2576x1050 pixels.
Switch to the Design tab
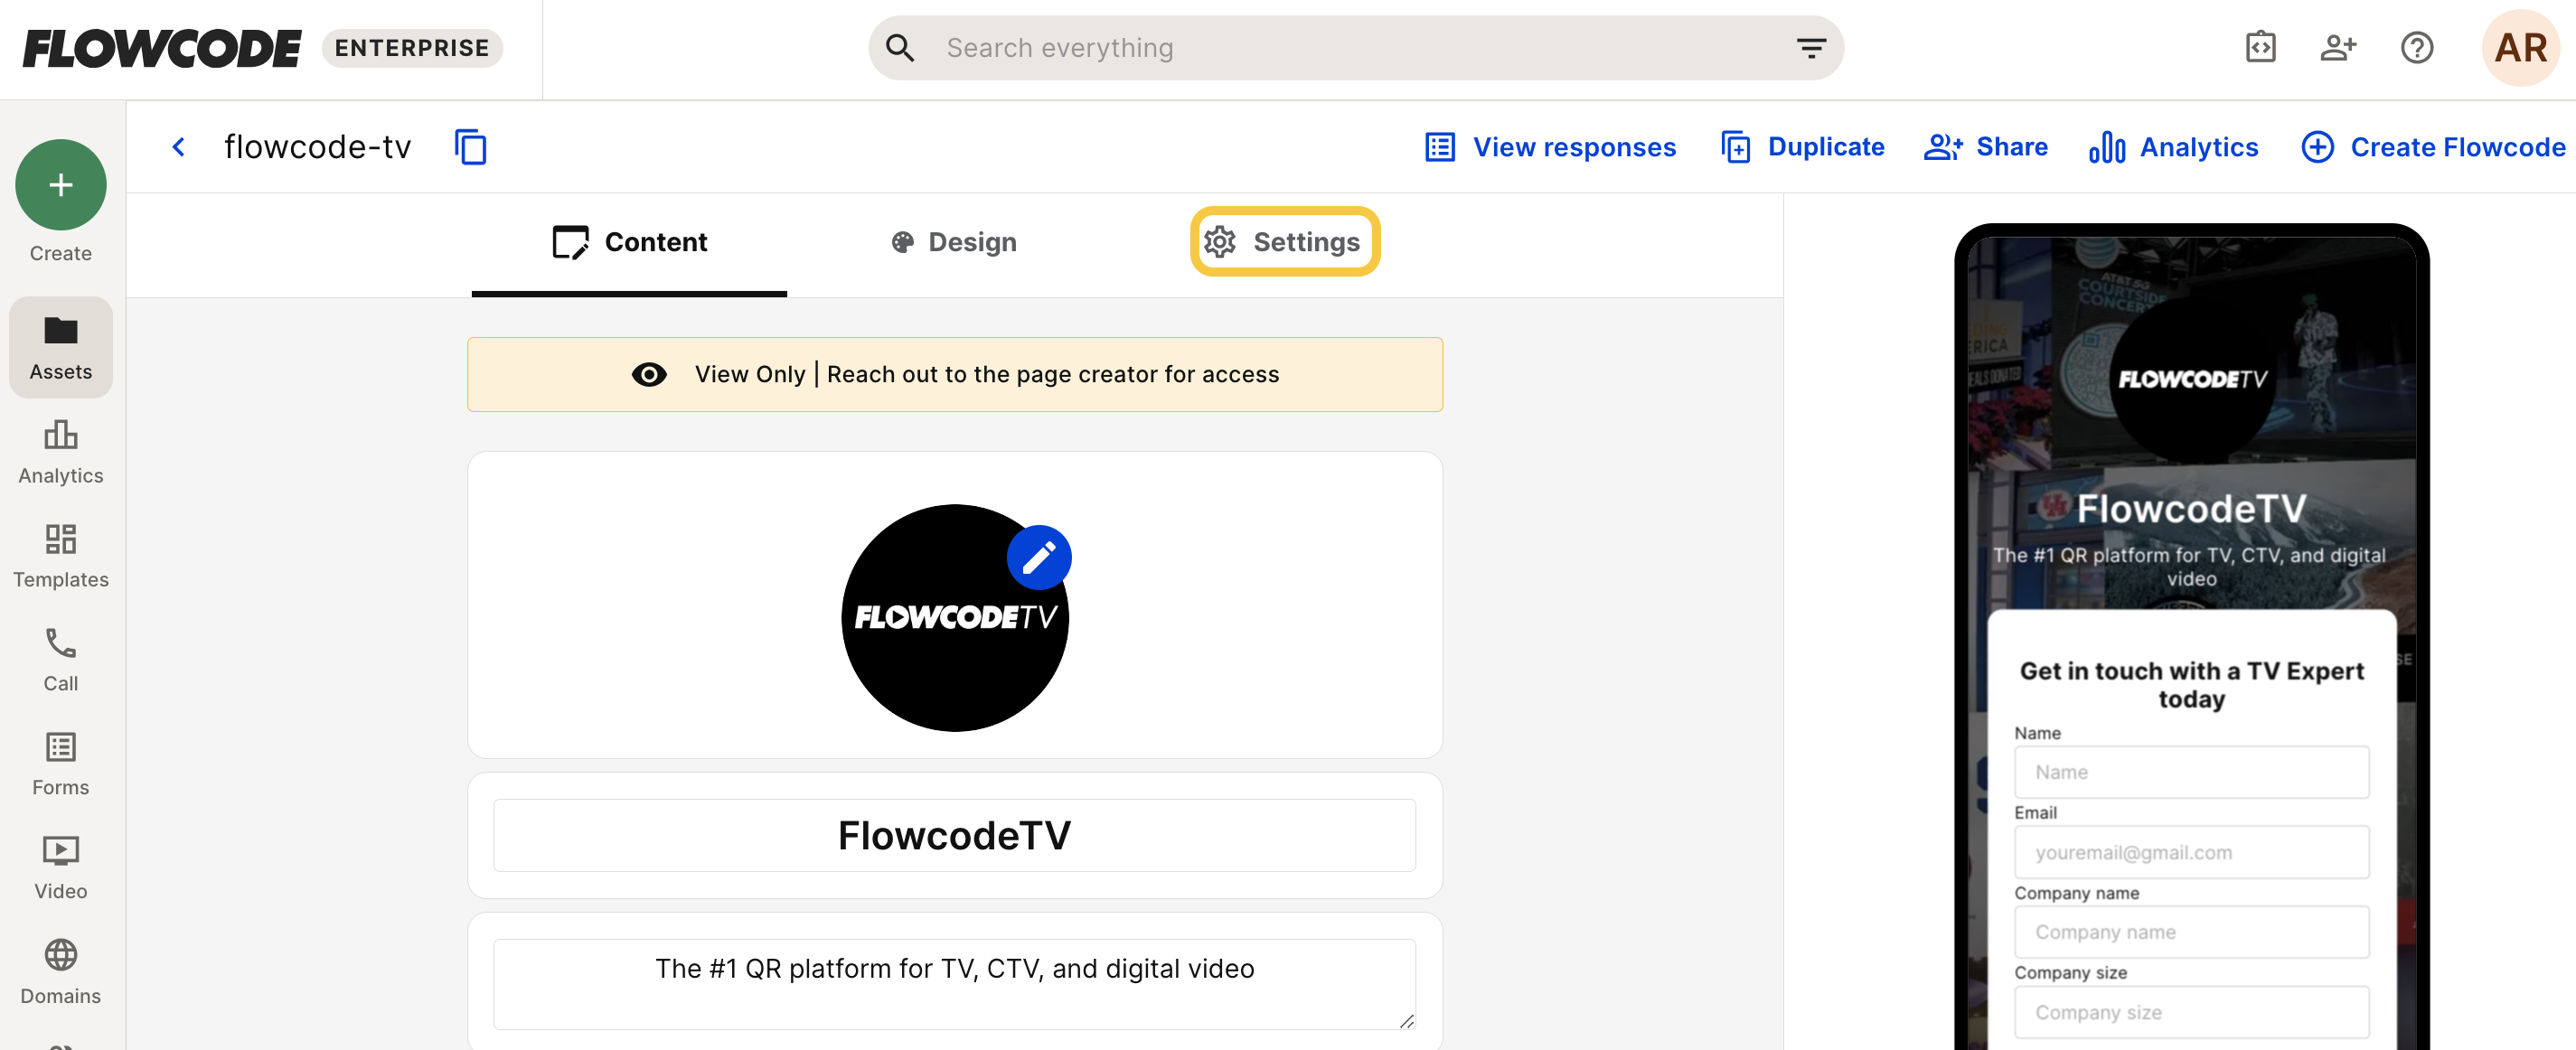click(x=953, y=241)
